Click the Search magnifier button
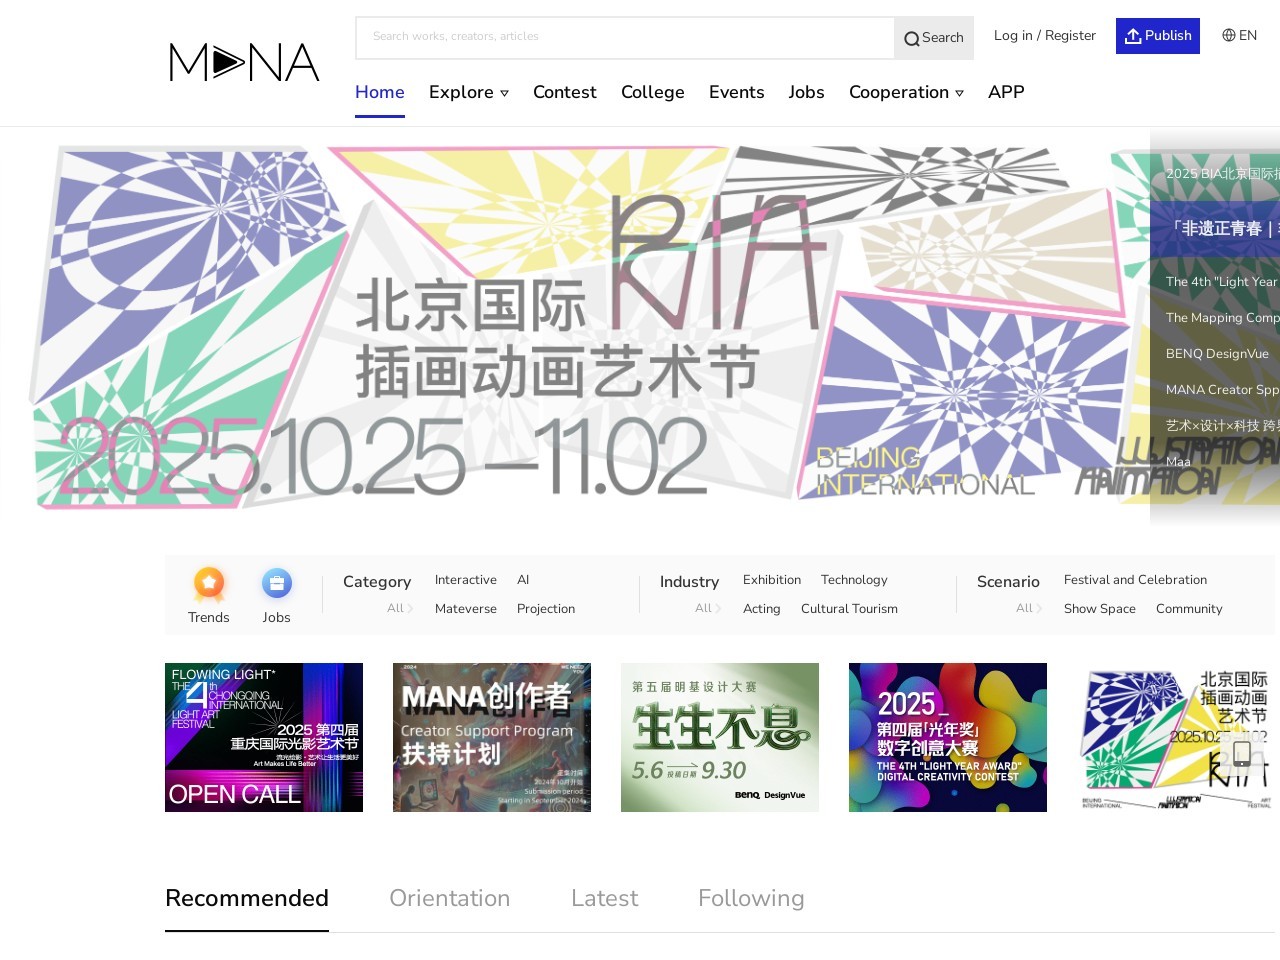1280x960 pixels. click(x=933, y=38)
